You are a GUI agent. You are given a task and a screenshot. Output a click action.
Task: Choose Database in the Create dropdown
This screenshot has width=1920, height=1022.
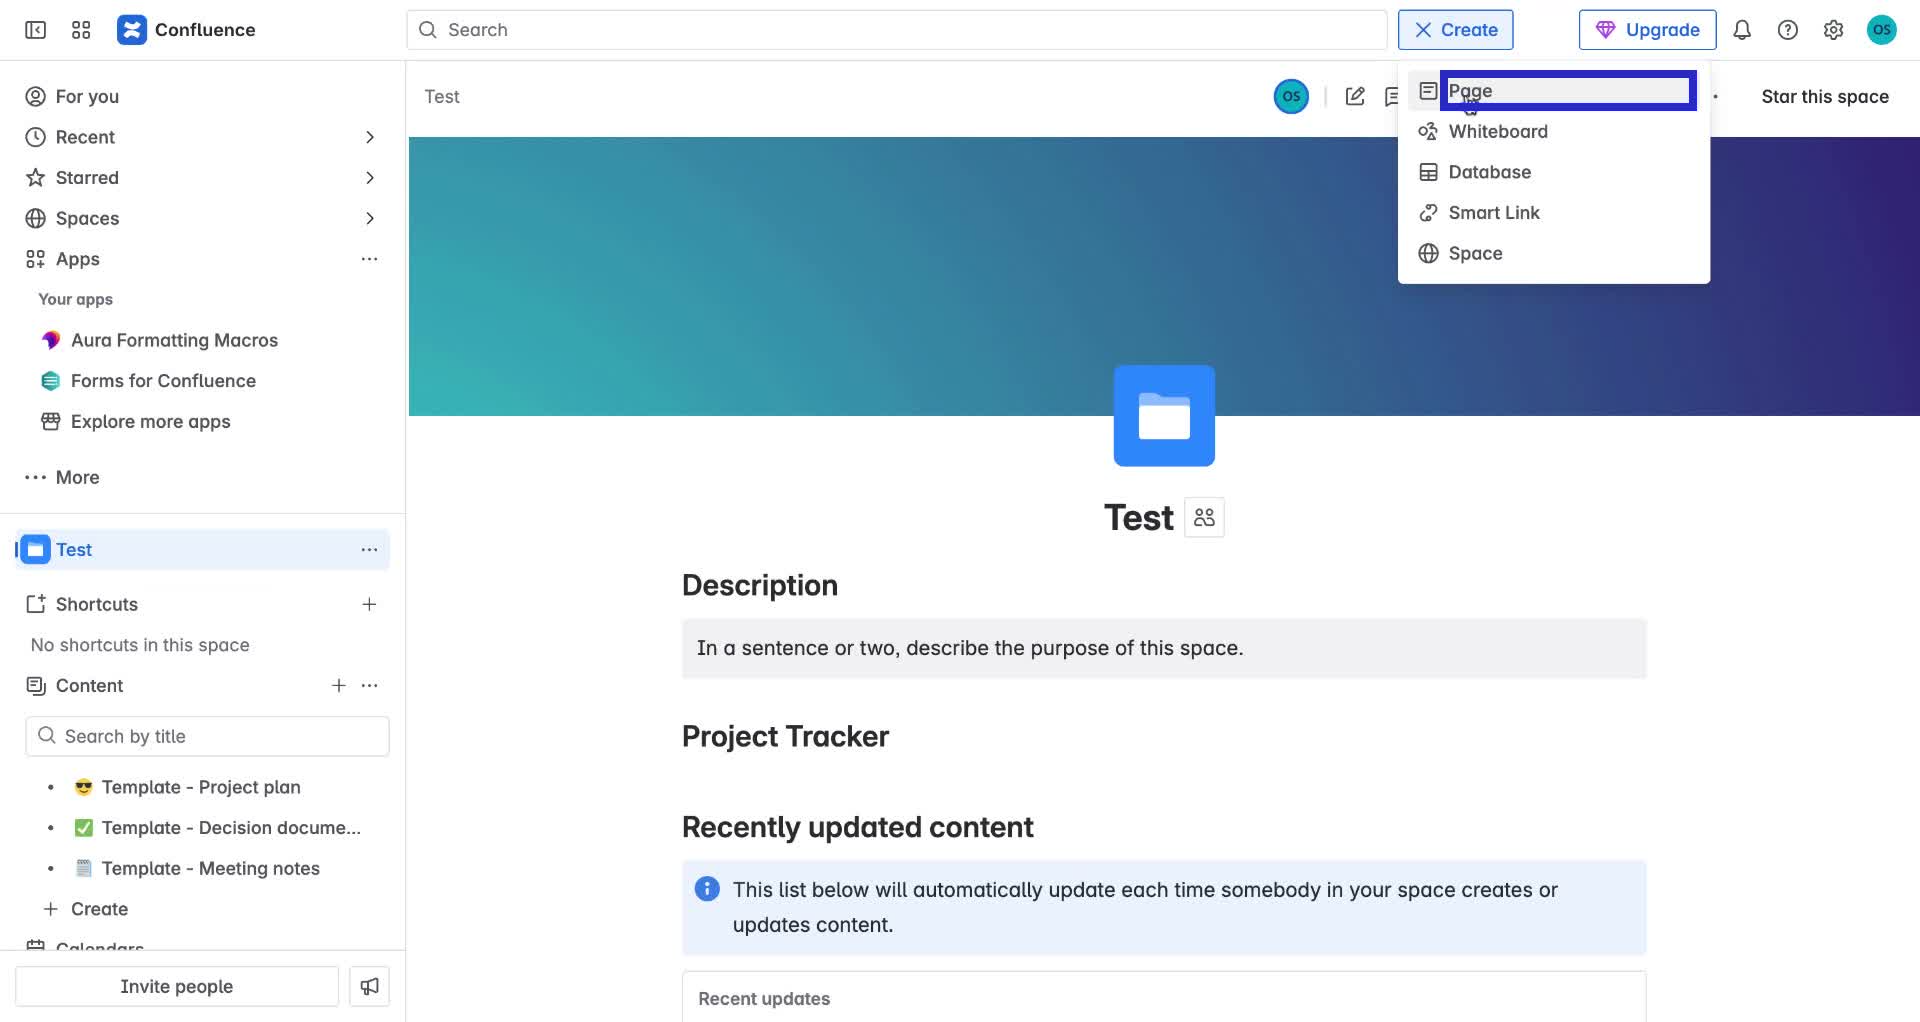[1489, 172]
